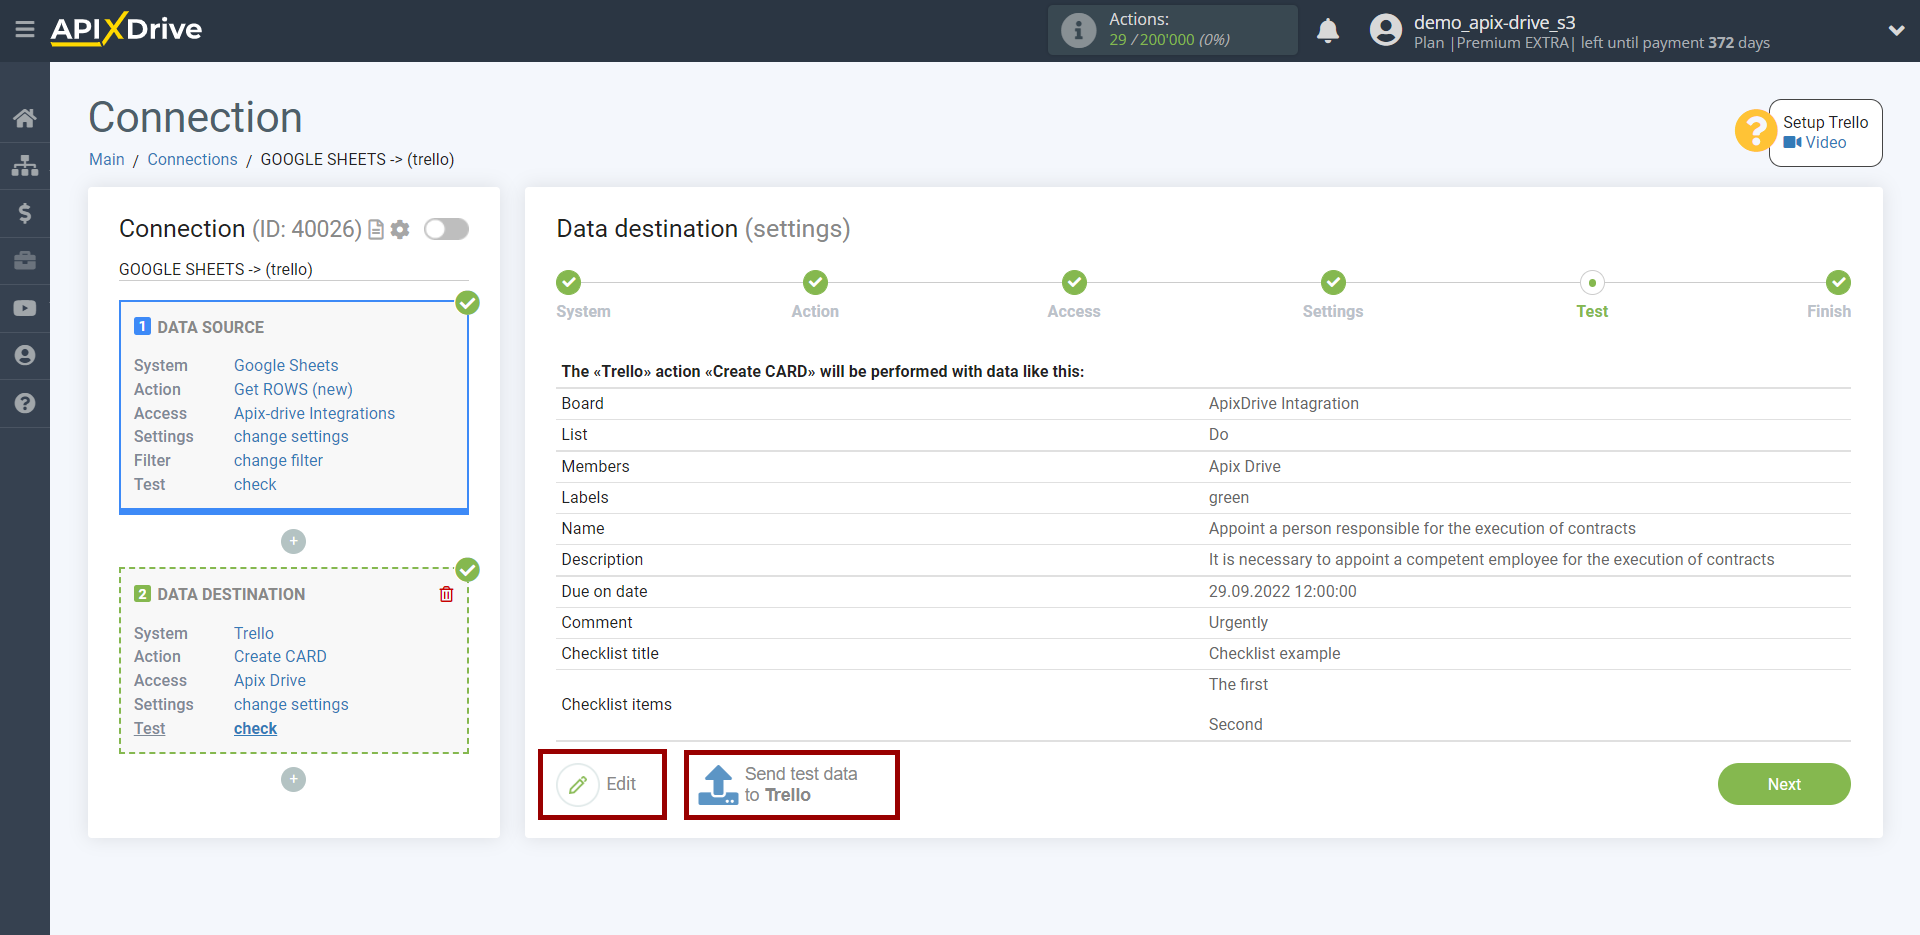Open notifications bell
1920x935 pixels.
(x=1328, y=30)
